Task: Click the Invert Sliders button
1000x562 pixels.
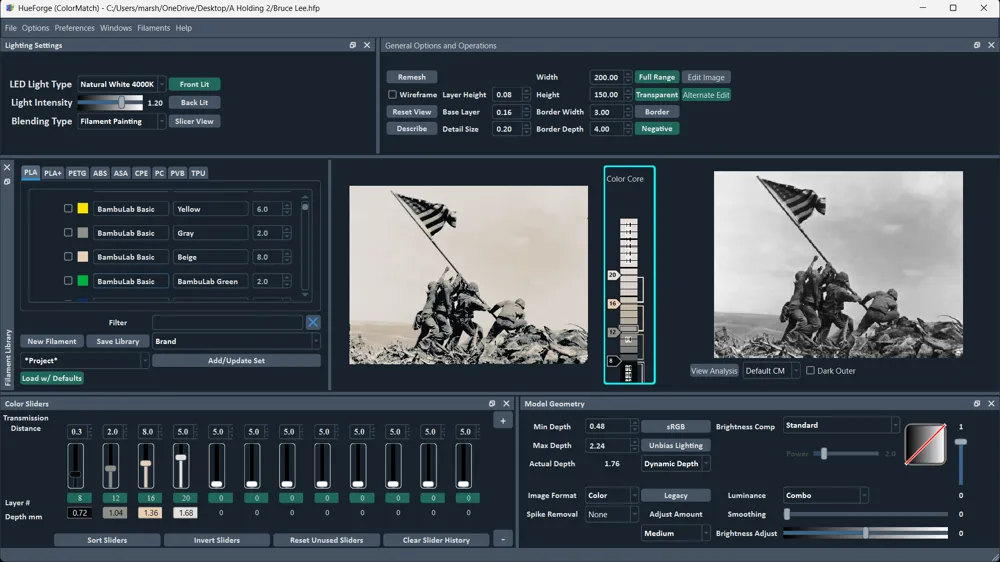Action: pyautogui.click(x=217, y=540)
